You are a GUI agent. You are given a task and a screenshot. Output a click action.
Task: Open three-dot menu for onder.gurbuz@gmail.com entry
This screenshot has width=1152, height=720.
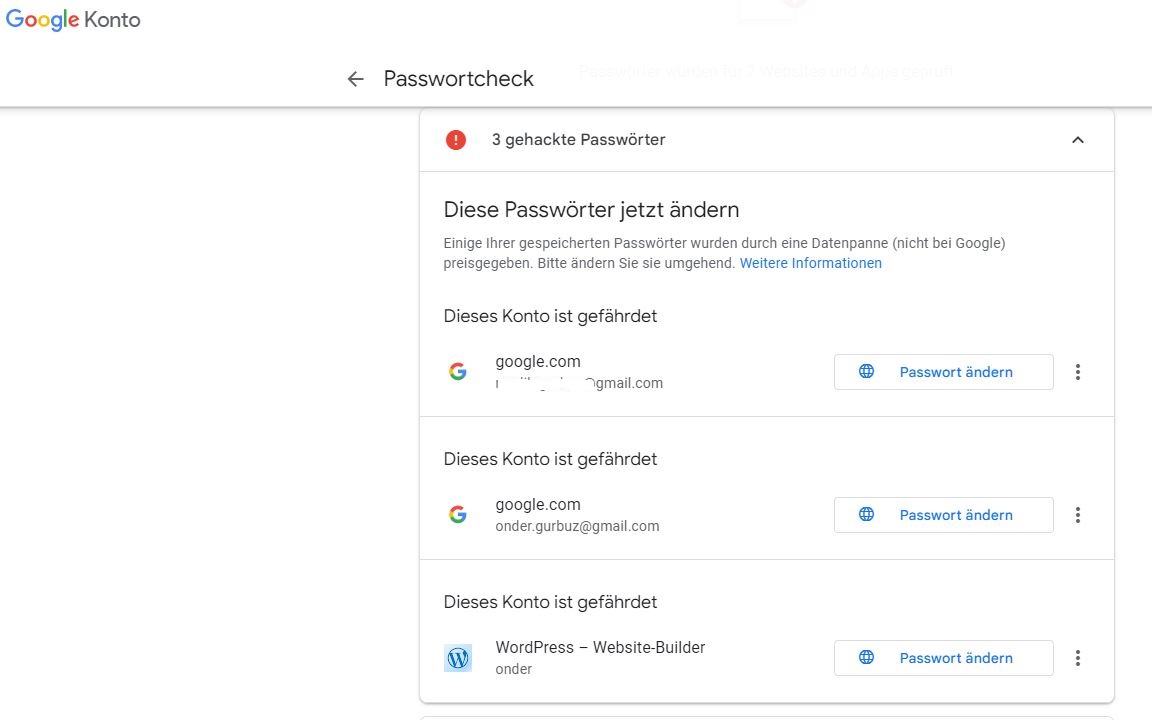tap(1078, 515)
